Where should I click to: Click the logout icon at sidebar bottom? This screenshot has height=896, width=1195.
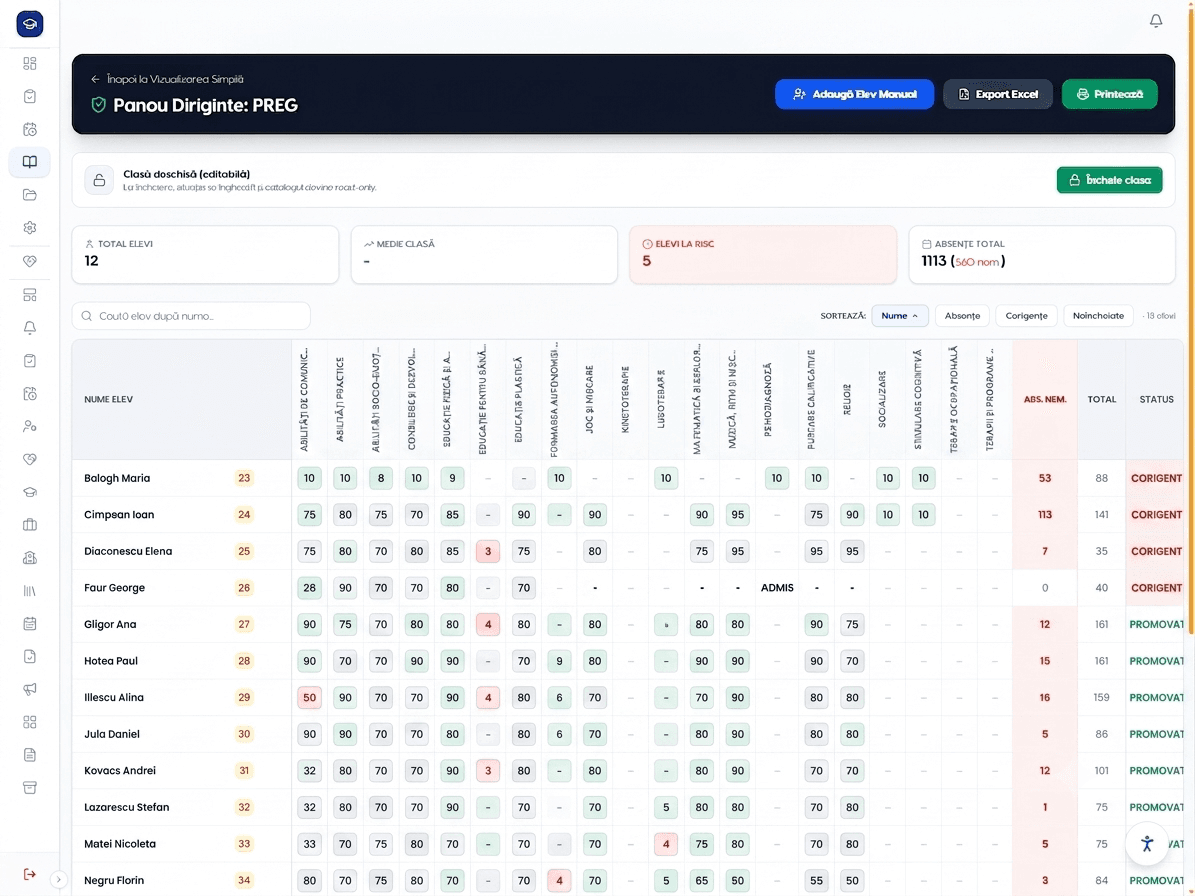(30, 874)
